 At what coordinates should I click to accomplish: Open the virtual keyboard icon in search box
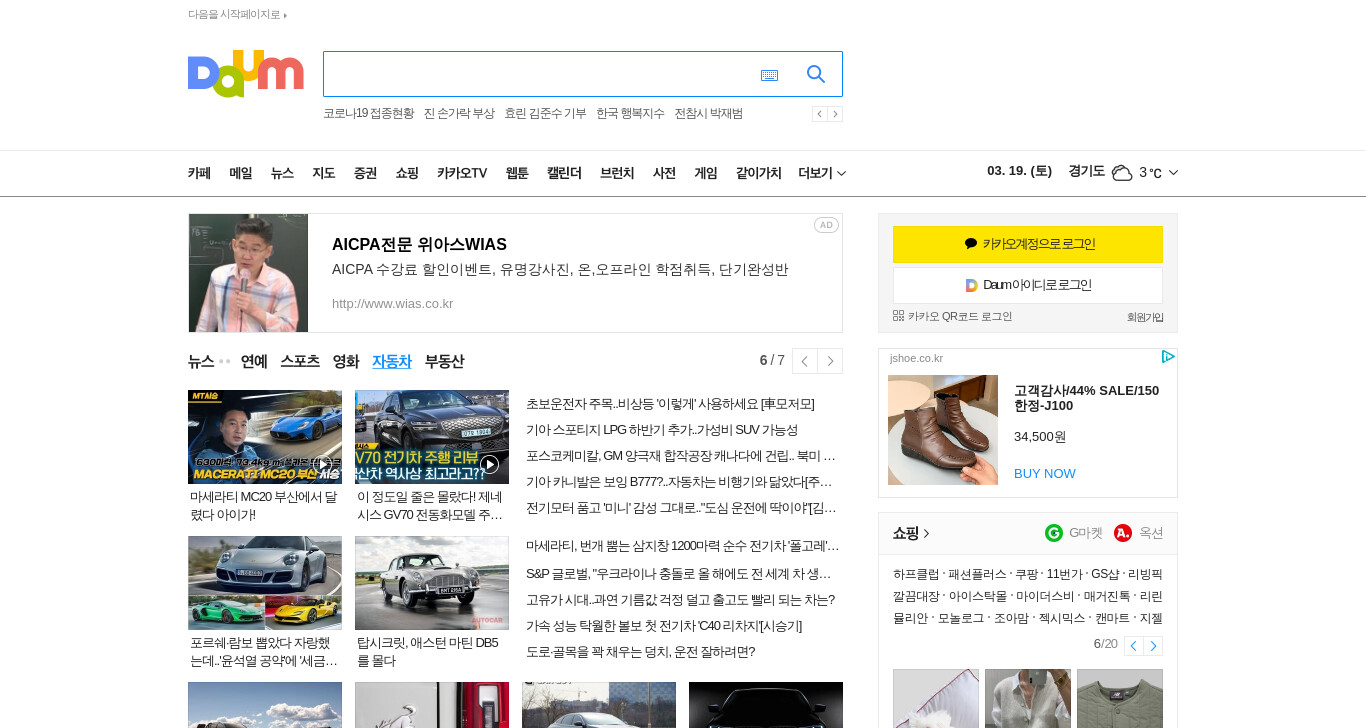[769, 75]
